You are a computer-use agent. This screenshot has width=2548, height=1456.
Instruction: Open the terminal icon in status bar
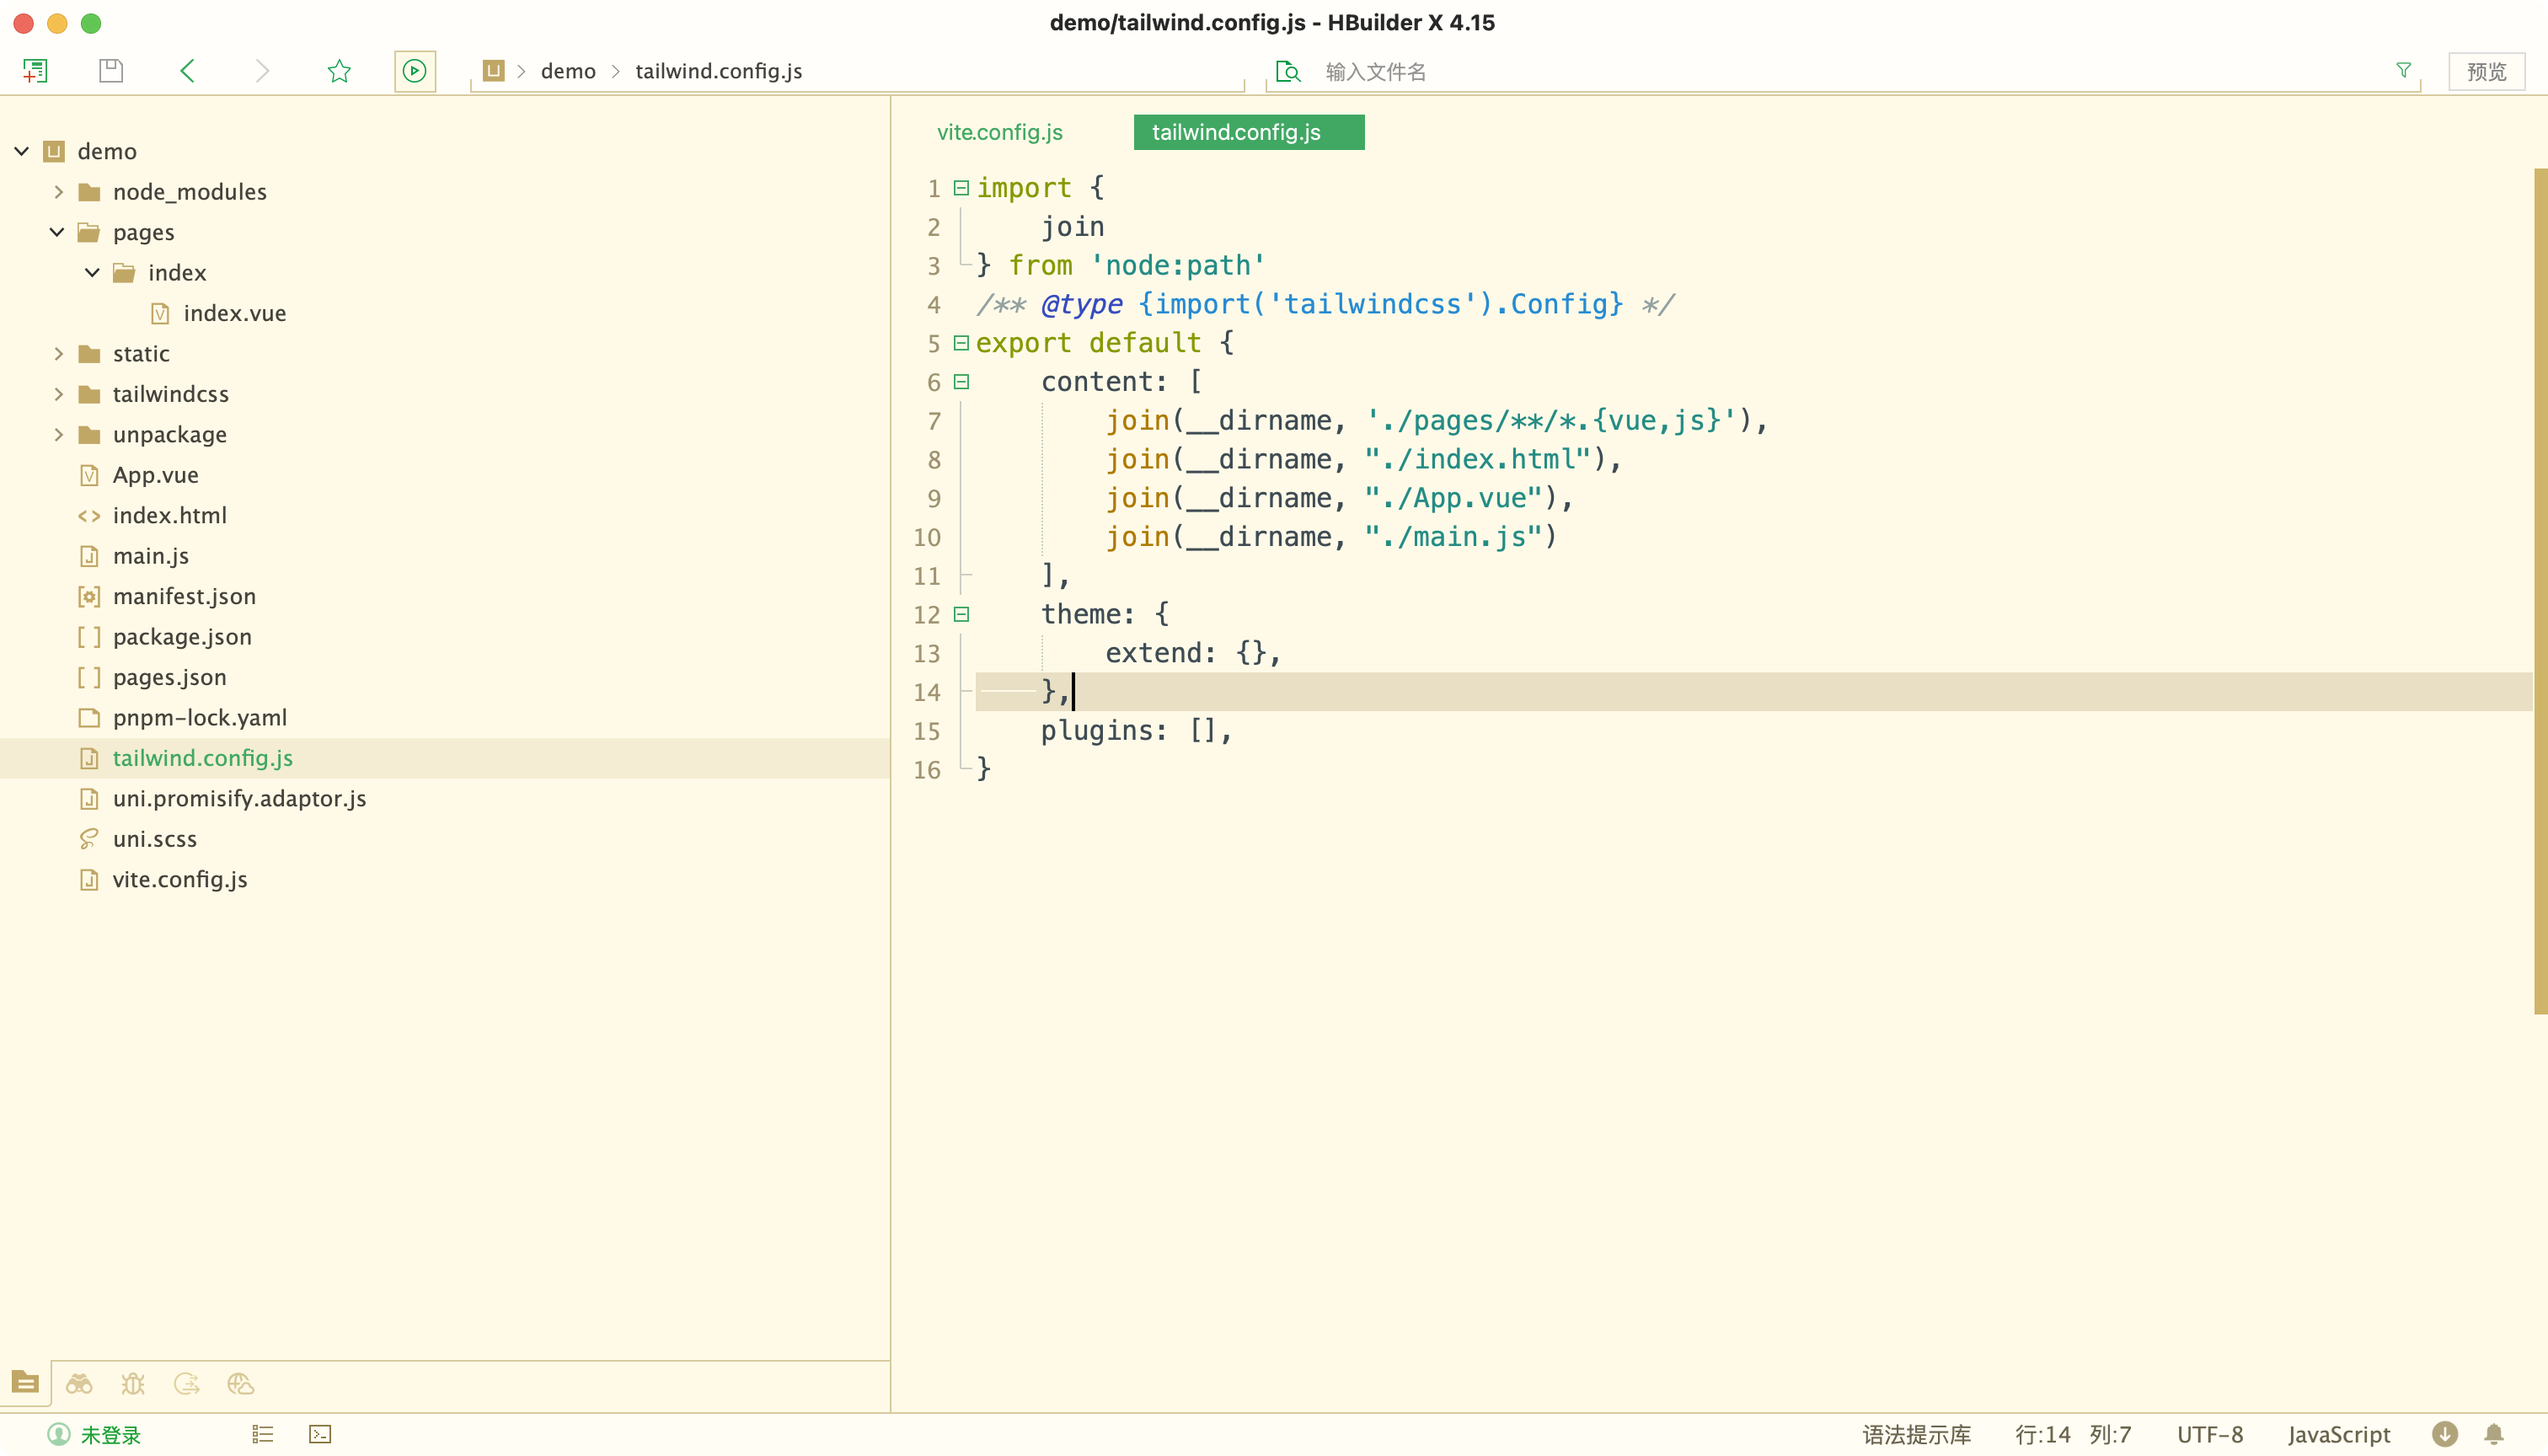click(320, 1434)
